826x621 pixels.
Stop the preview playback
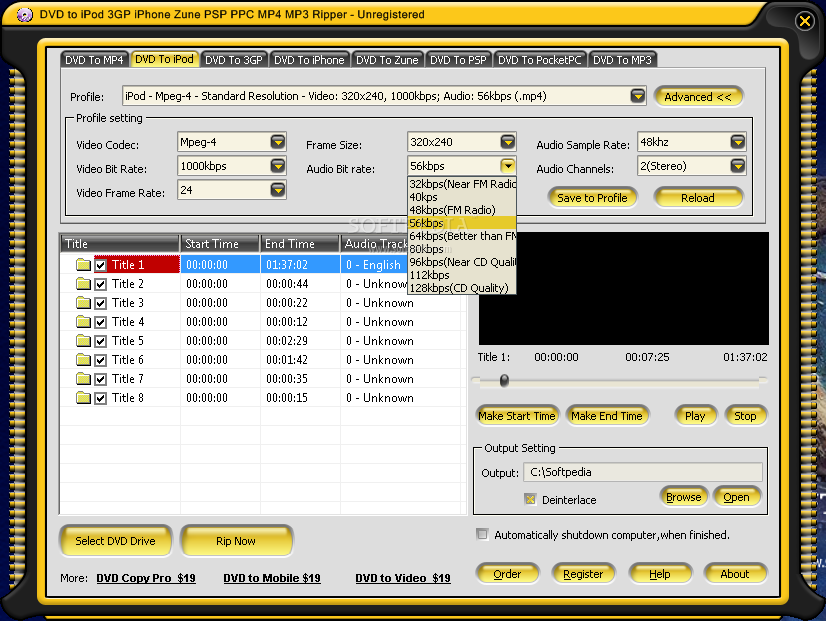click(x=745, y=416)
